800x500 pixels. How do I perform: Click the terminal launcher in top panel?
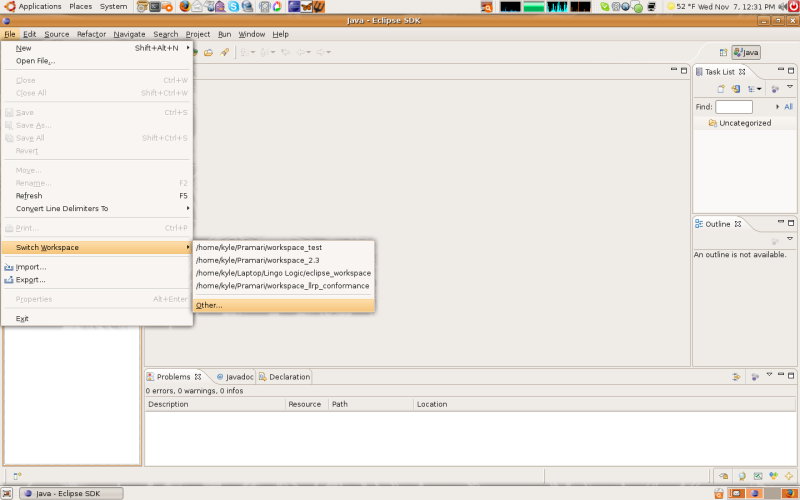pyautogui.click(x=155, y=7)
